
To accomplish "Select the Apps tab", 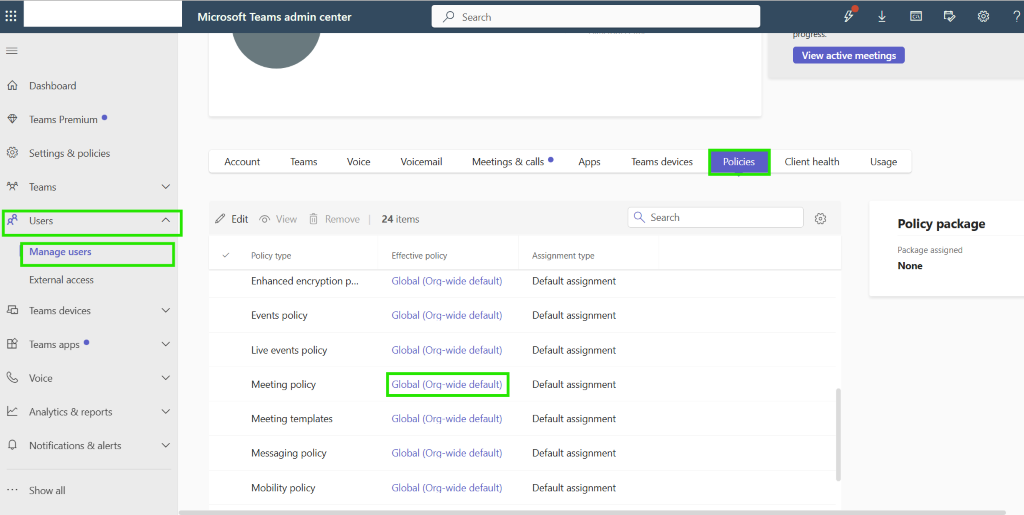I will point(589,161).
